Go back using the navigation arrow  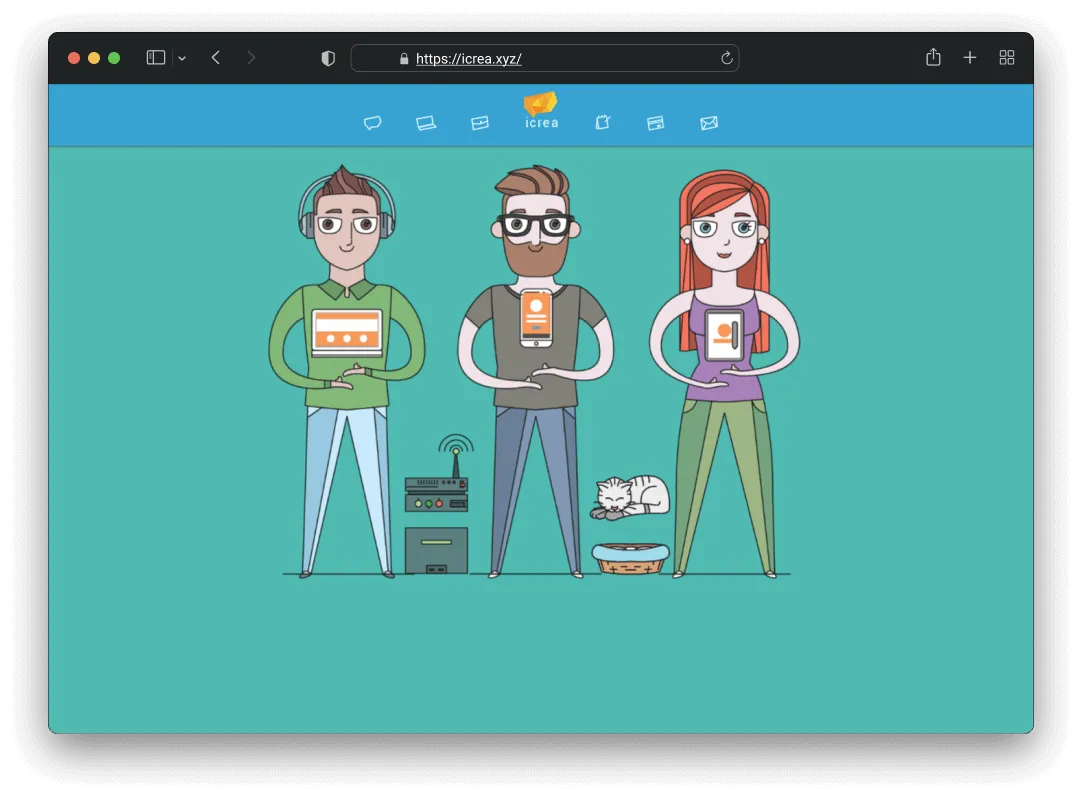[x=216, y=57]
